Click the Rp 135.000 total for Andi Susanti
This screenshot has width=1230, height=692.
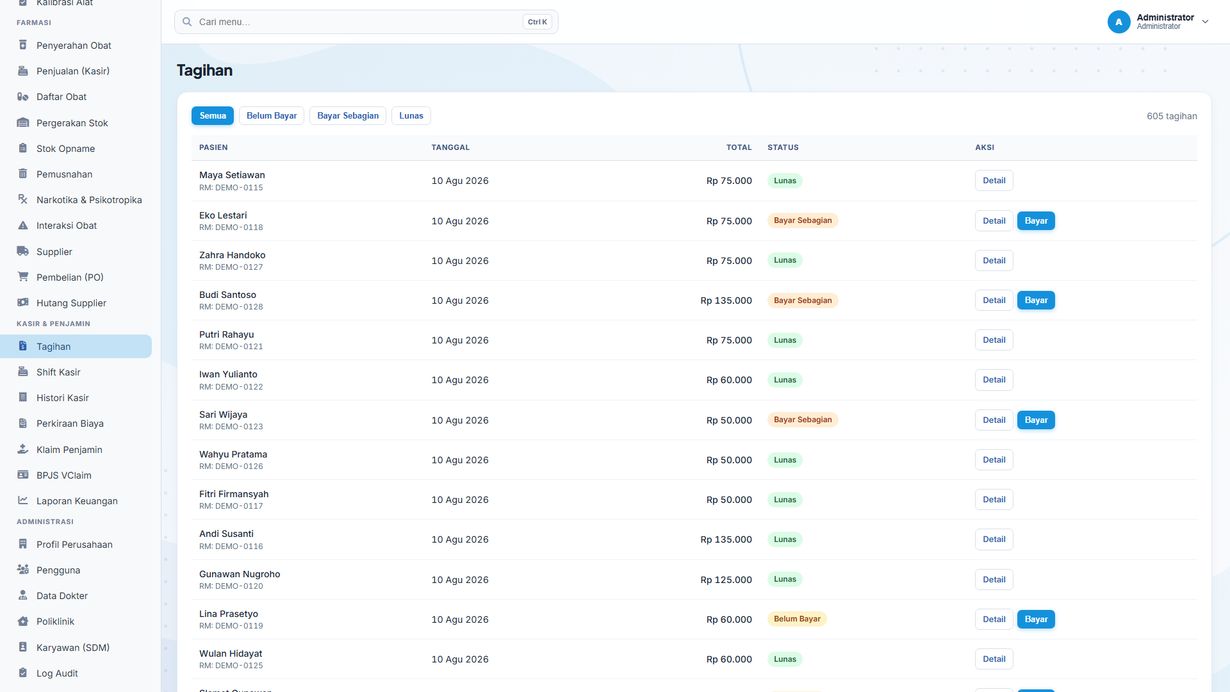(x=726, y=540)
